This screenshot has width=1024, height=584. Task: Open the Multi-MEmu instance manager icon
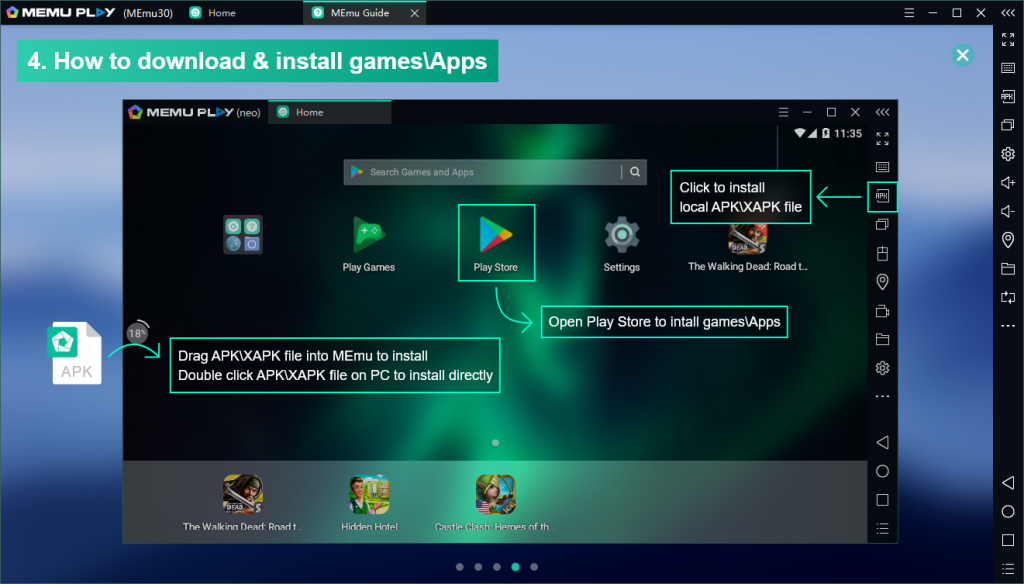[1008, 126]
